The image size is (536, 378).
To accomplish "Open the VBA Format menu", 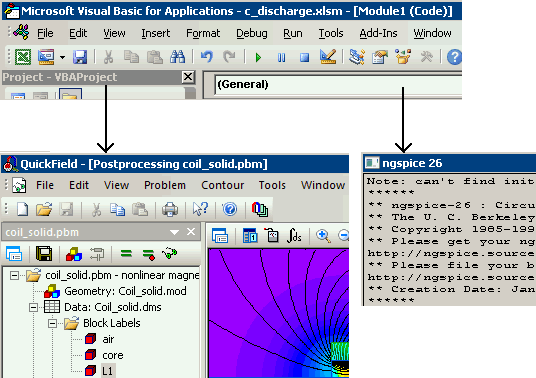I will point(203,33).
